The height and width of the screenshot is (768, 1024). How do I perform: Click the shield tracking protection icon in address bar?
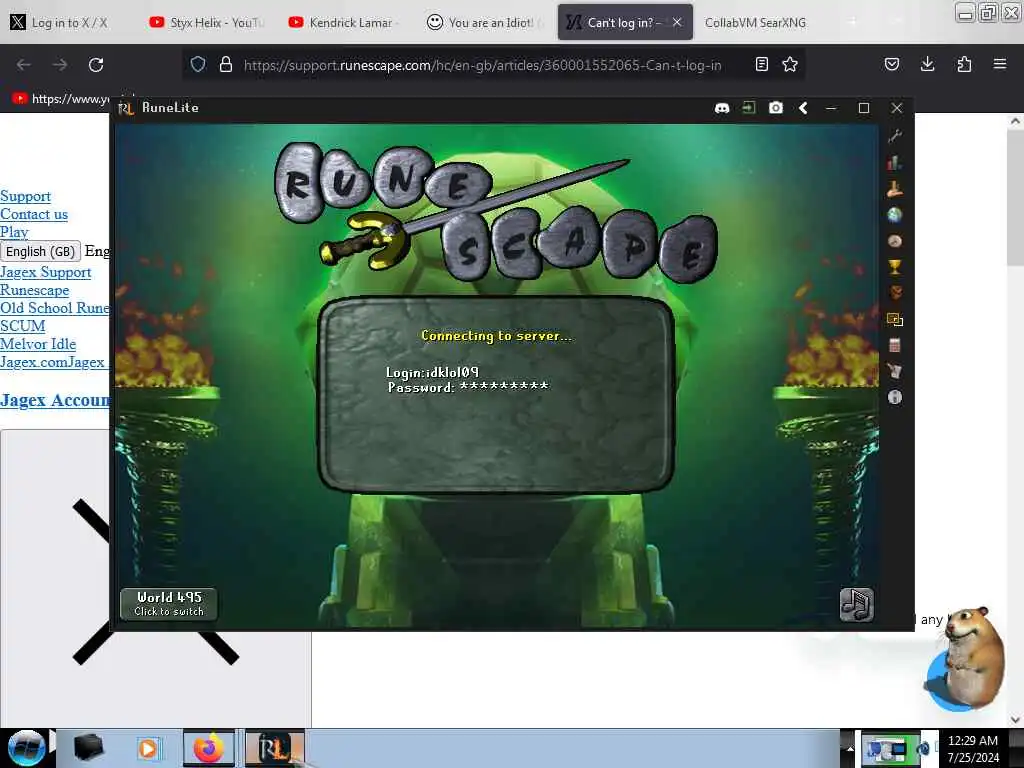coord(198,64)
